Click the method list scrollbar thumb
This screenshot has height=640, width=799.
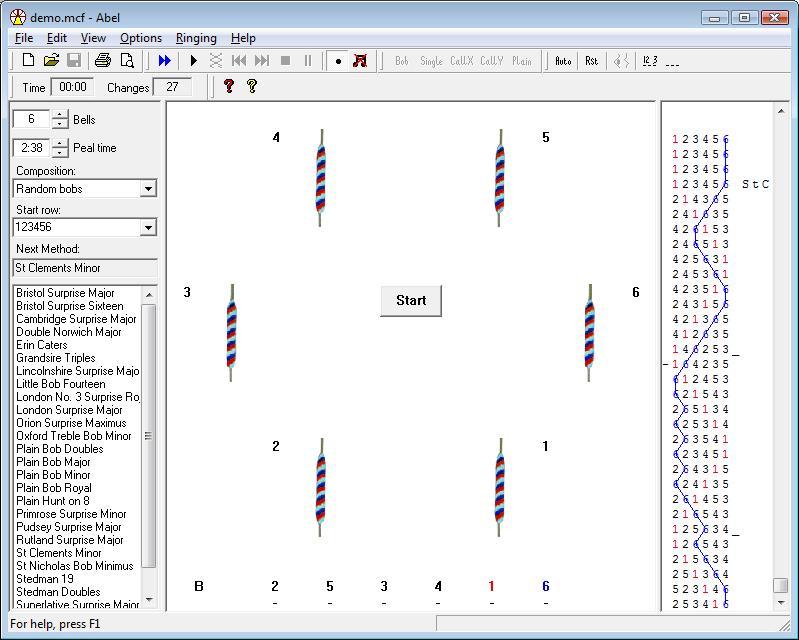(x=148, y=436)
